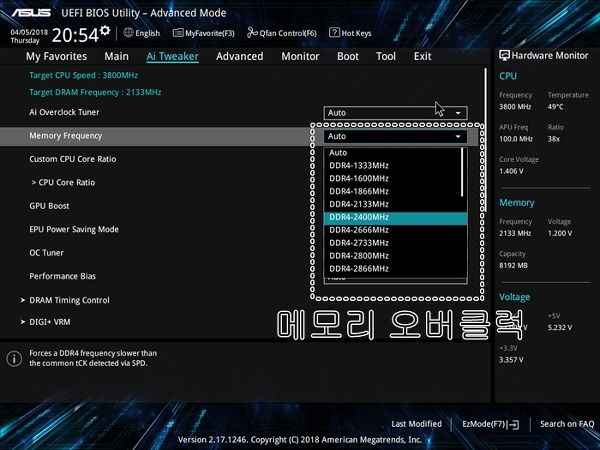Select the Ai Tweaker tab

point(172,57)
